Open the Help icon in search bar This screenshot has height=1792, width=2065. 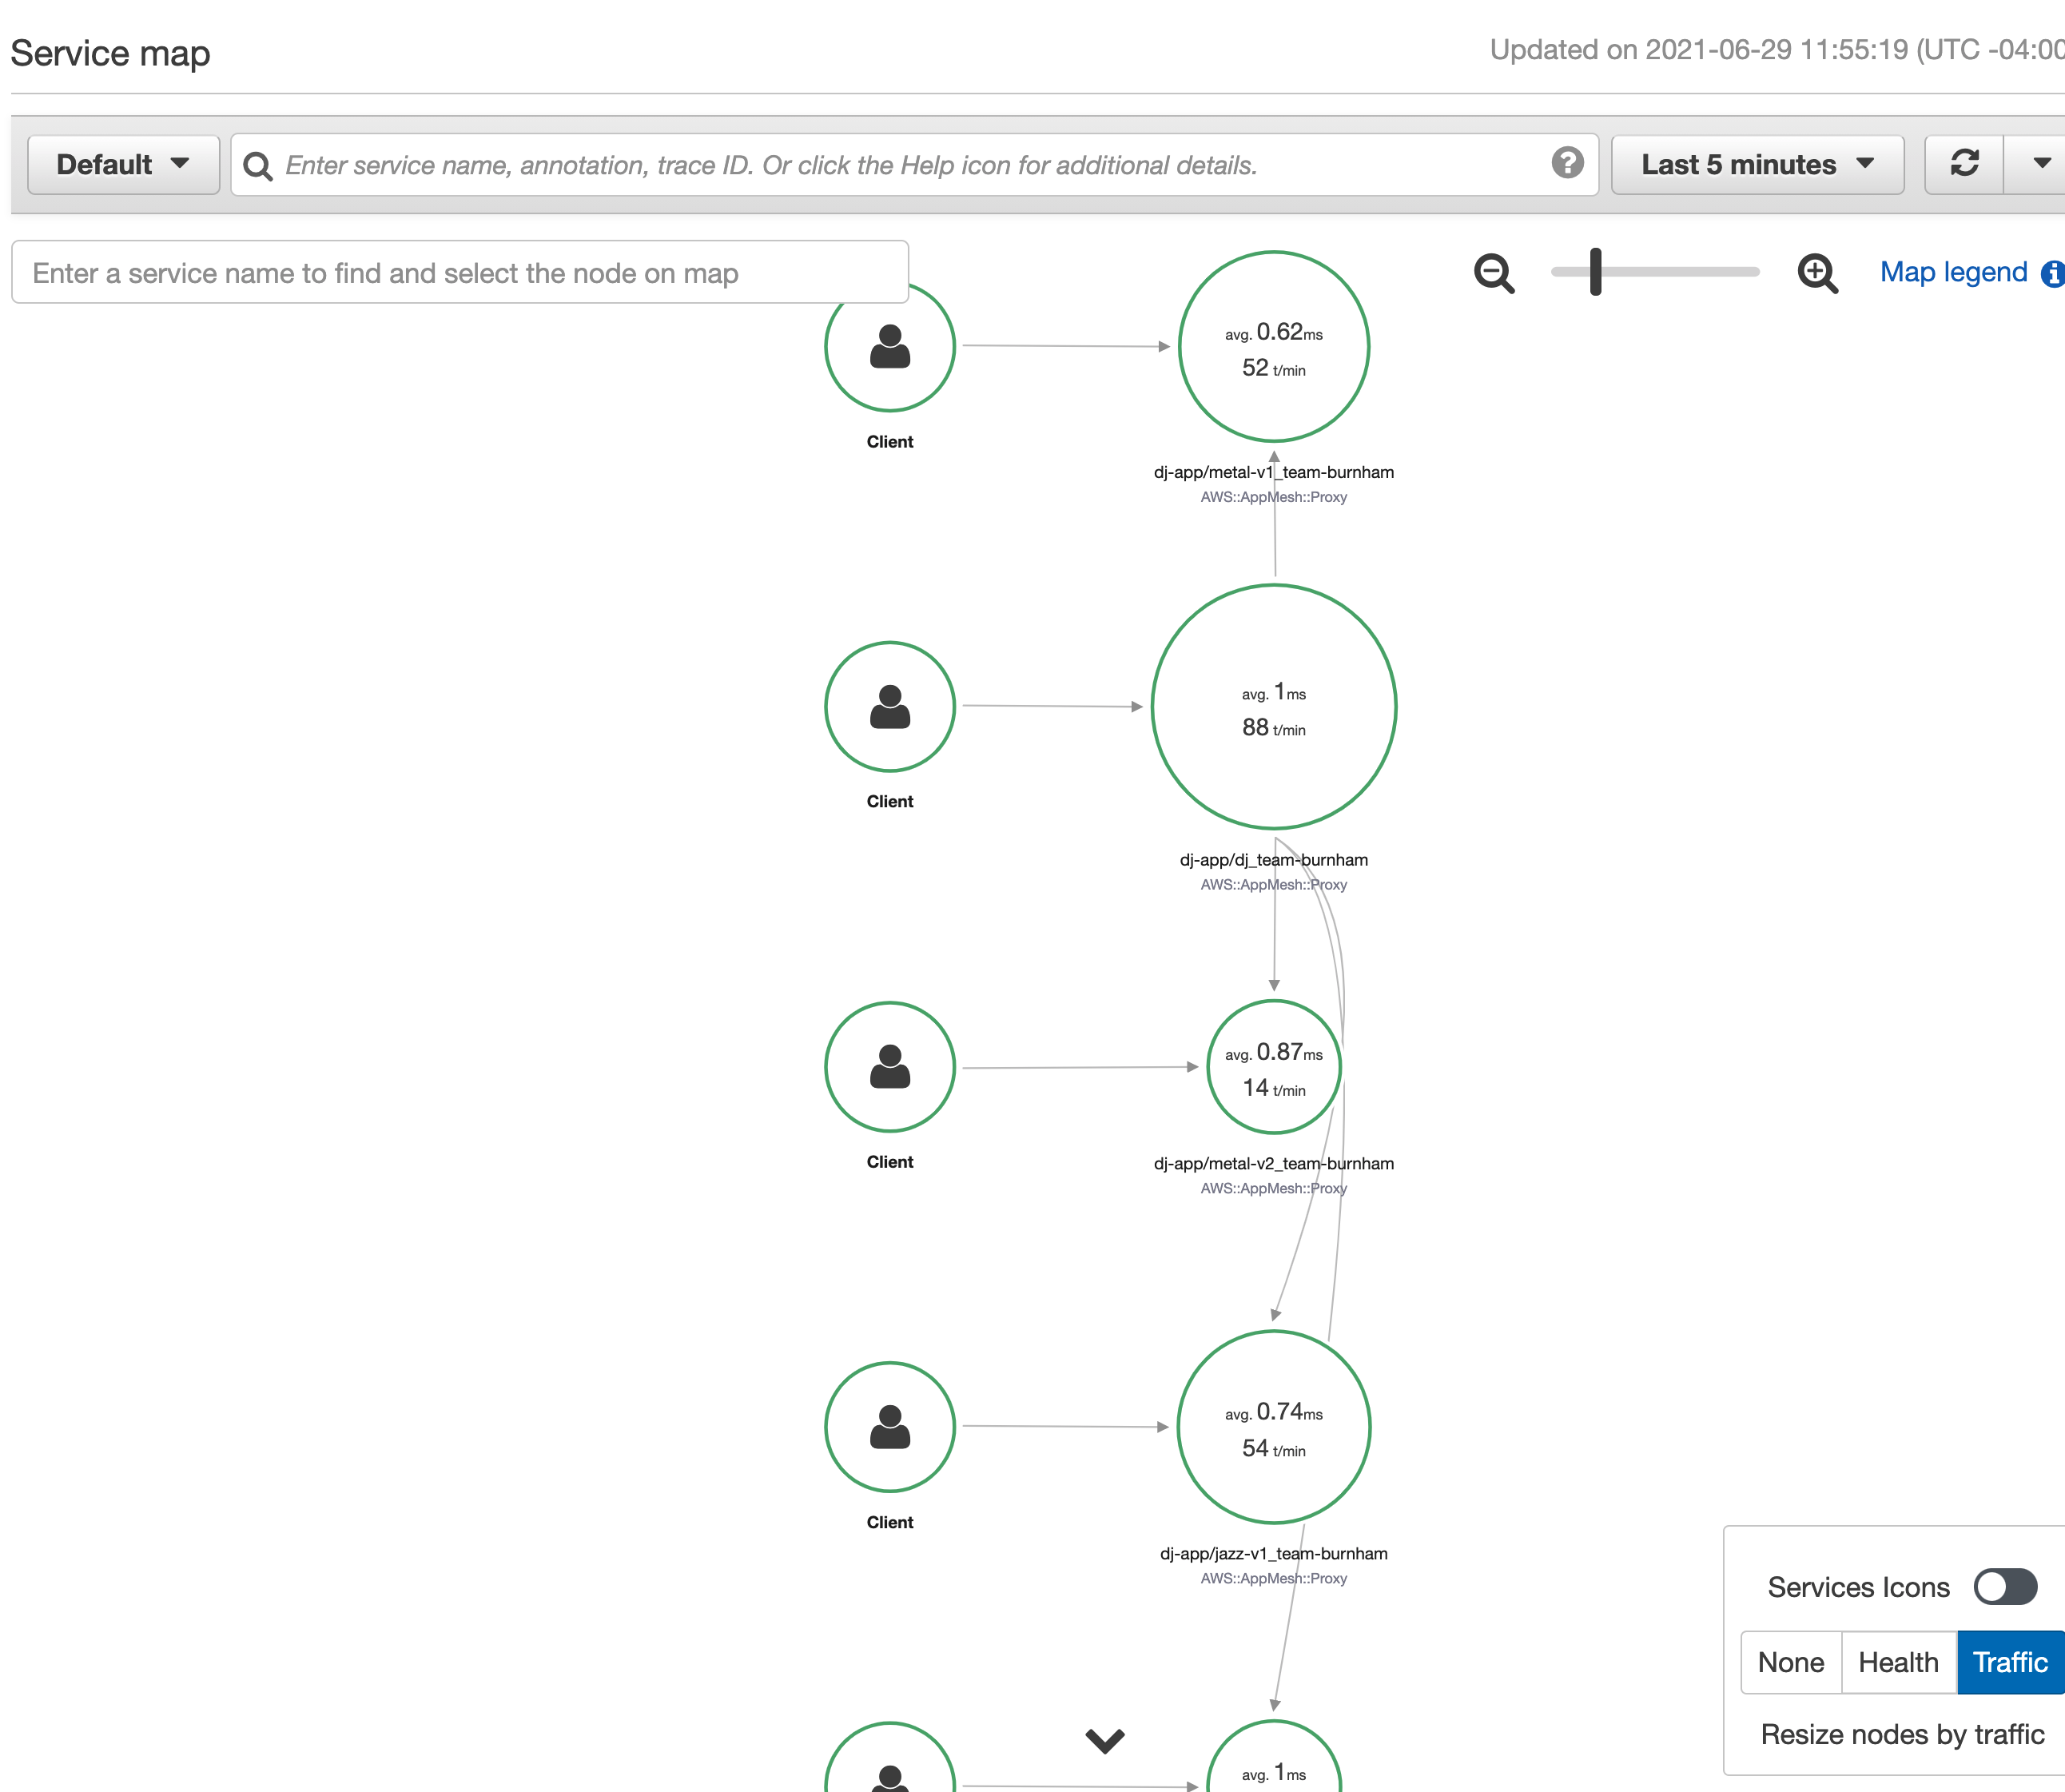coord(1567,163)
